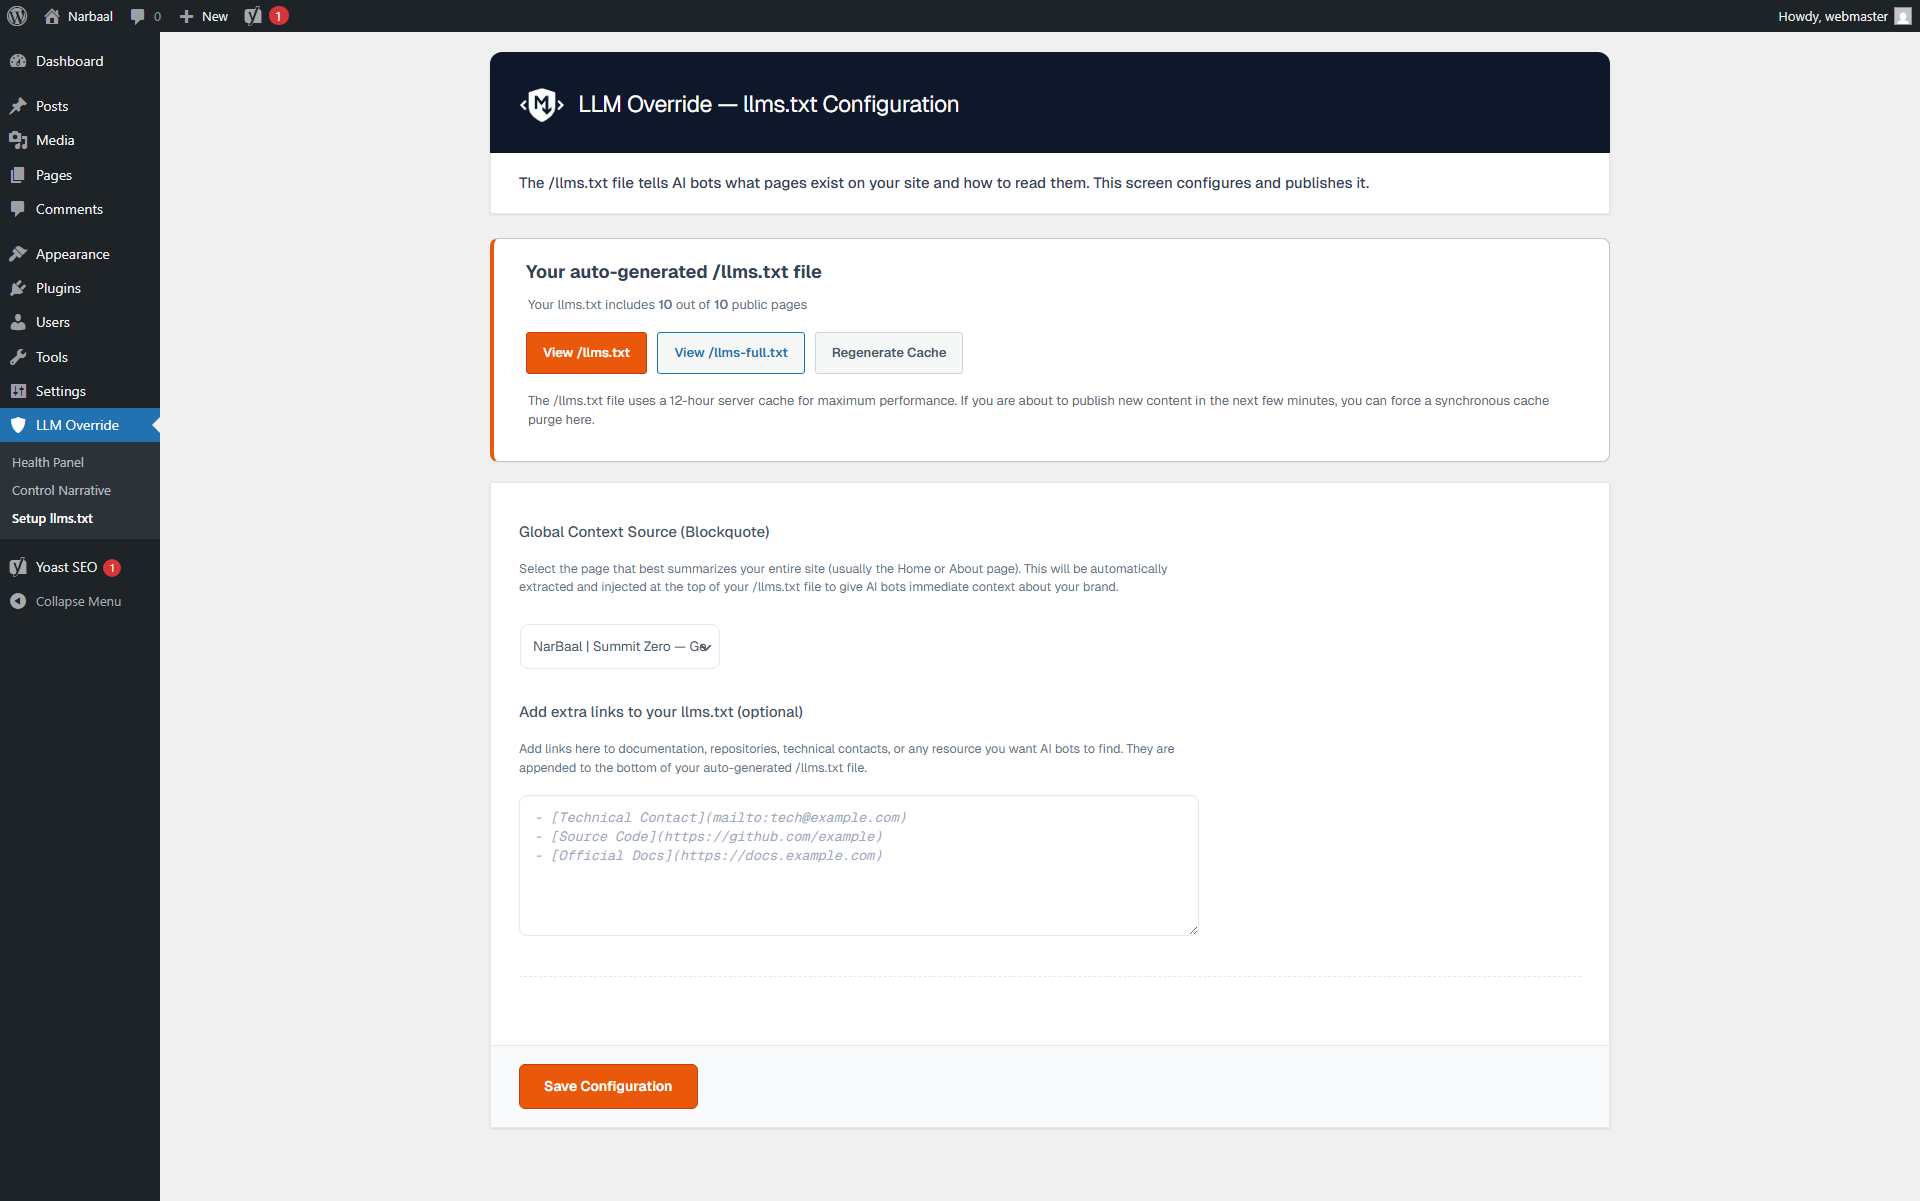This screenshot has height=1201, width=1920.
Task: Visit the Narbaal site via home icon
Action: (x=52, y=16)
